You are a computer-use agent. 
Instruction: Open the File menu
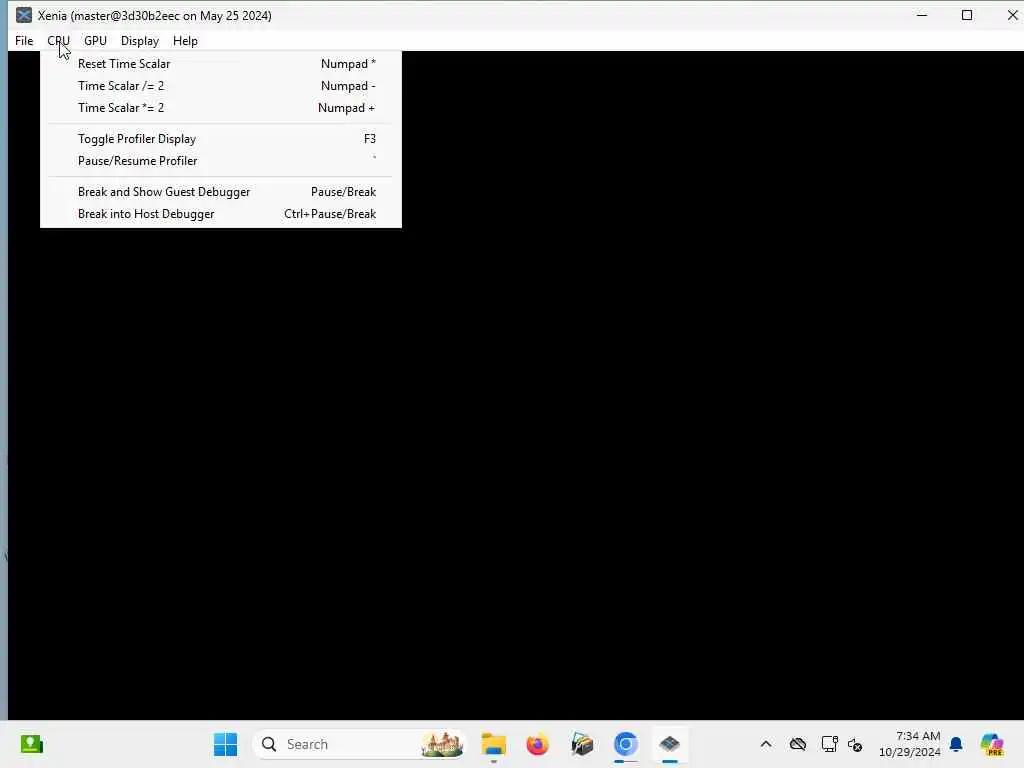click(24, 40)
